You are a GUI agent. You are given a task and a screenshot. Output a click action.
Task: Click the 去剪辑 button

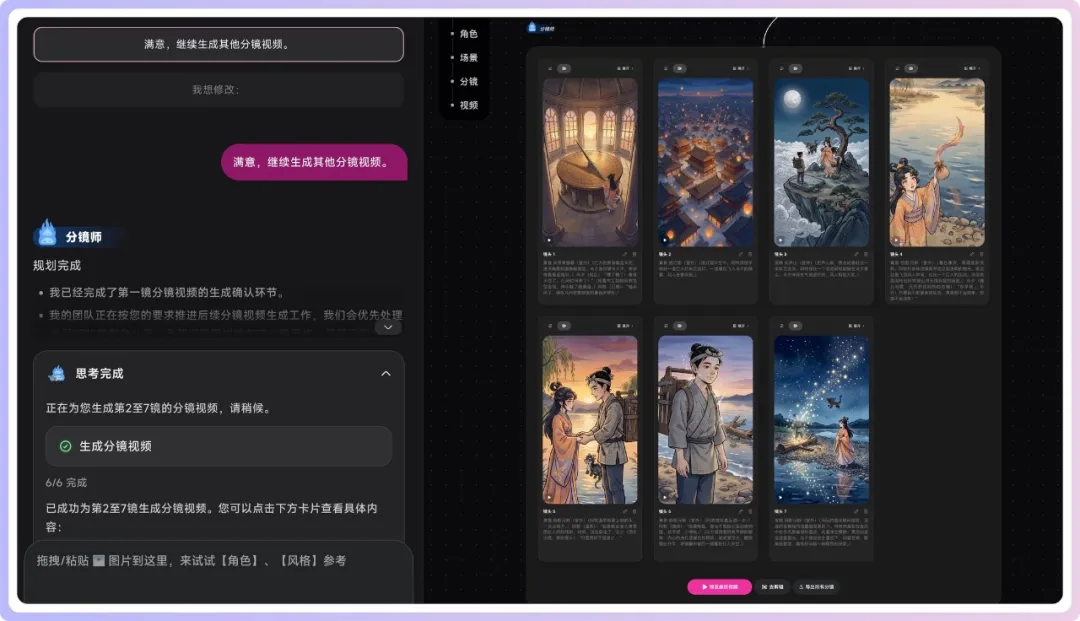(x=772, y=587)
